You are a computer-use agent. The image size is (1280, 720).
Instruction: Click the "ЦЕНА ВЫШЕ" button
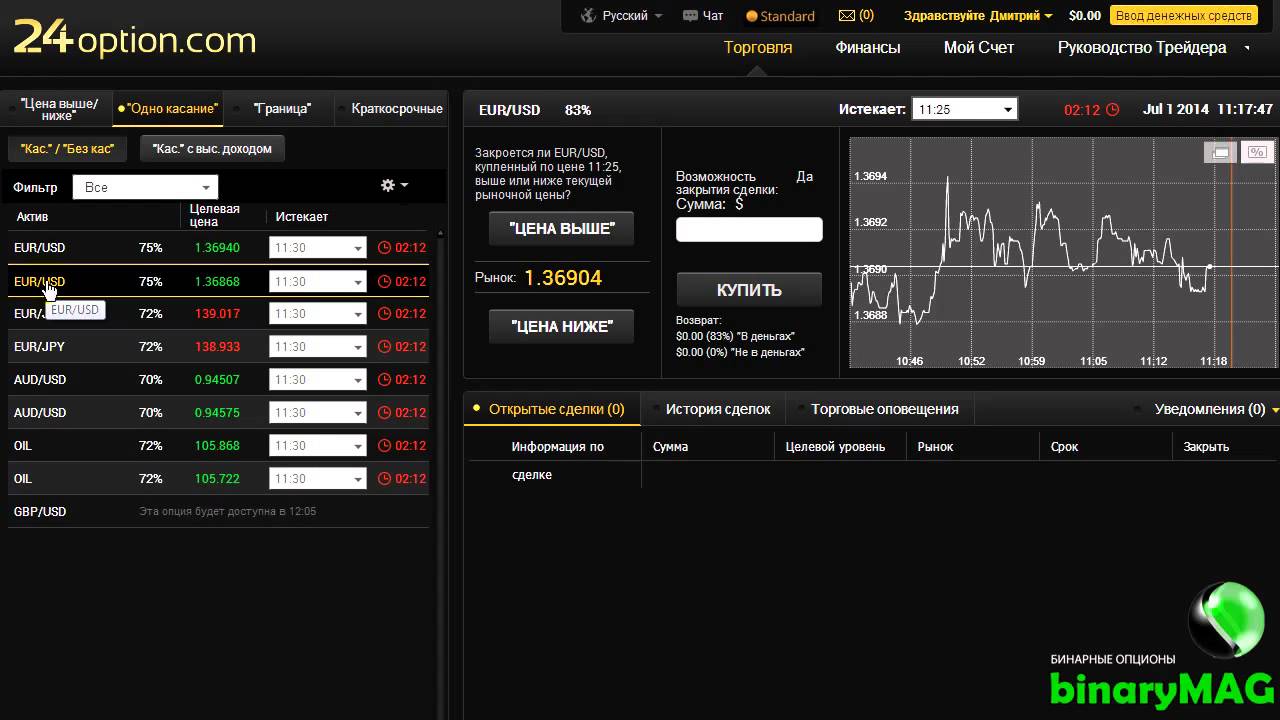[x=561, y=228]
